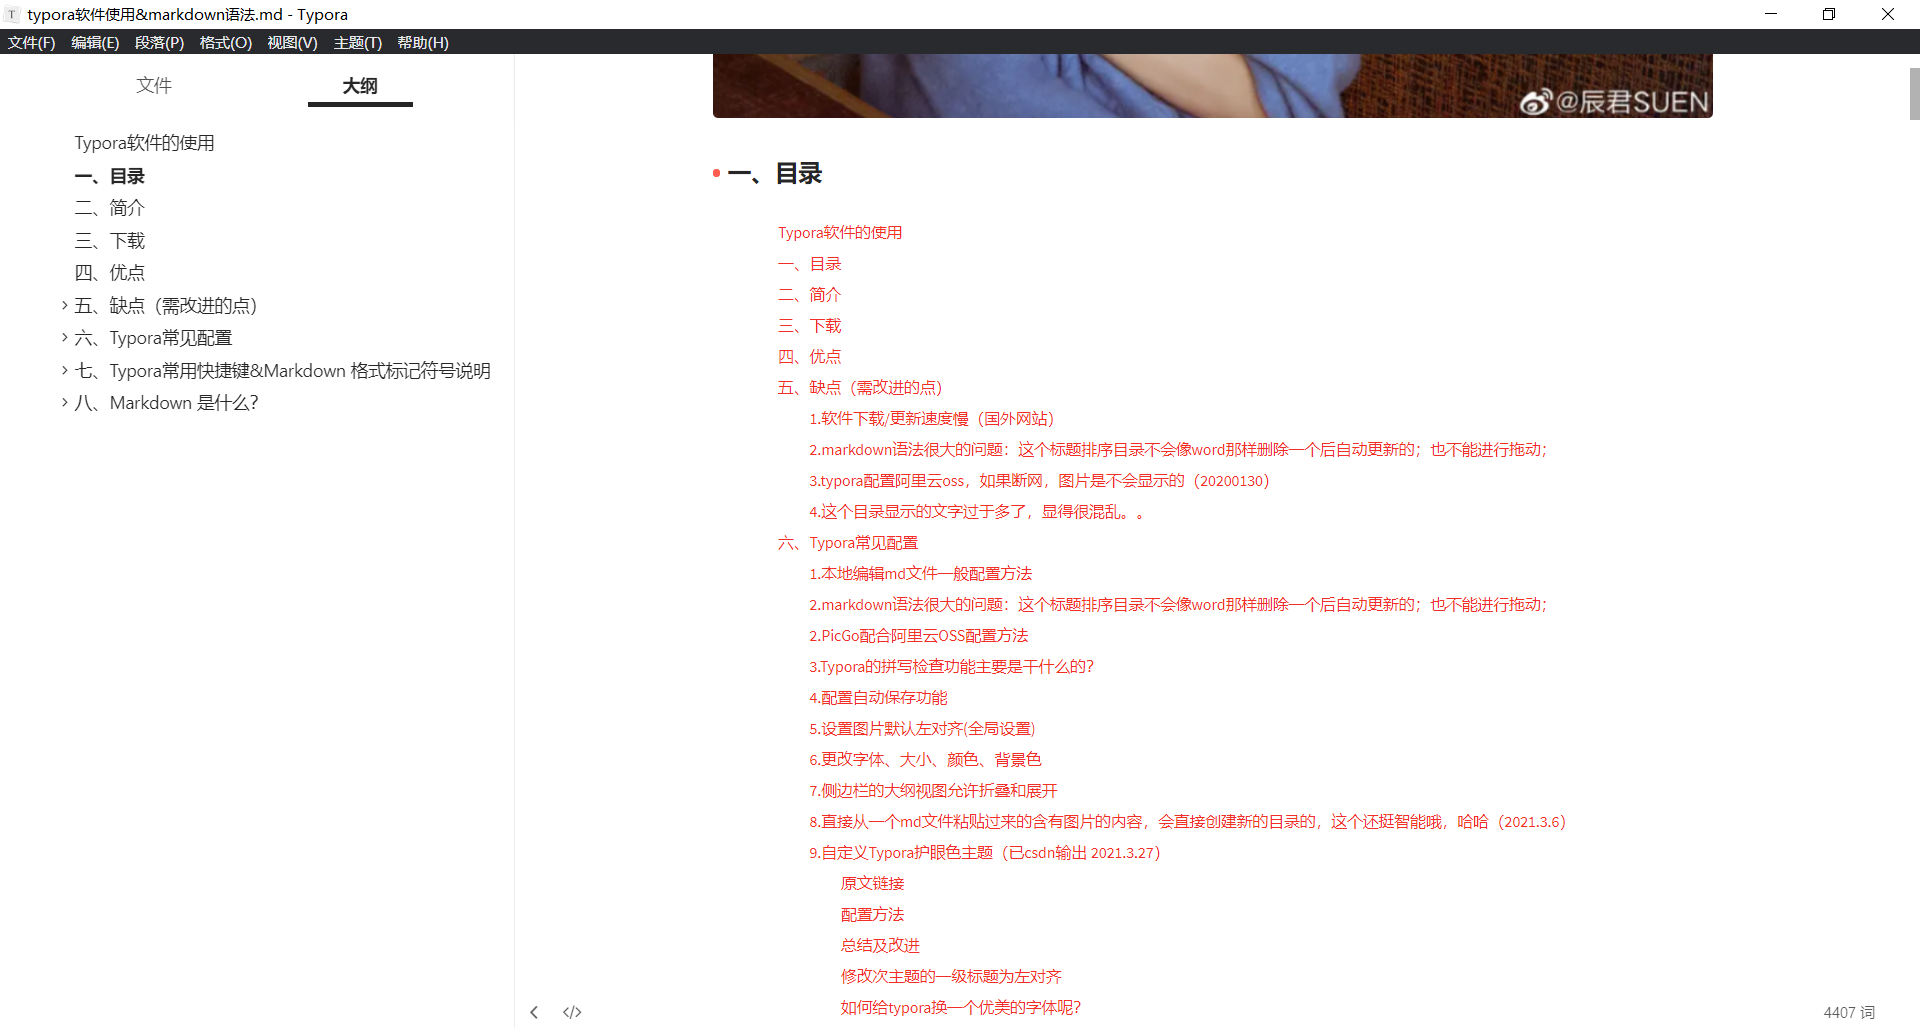Click TOC link 四、优点
The height and width of the screenshot is (1028, 1920).
(x=810, y=357)
